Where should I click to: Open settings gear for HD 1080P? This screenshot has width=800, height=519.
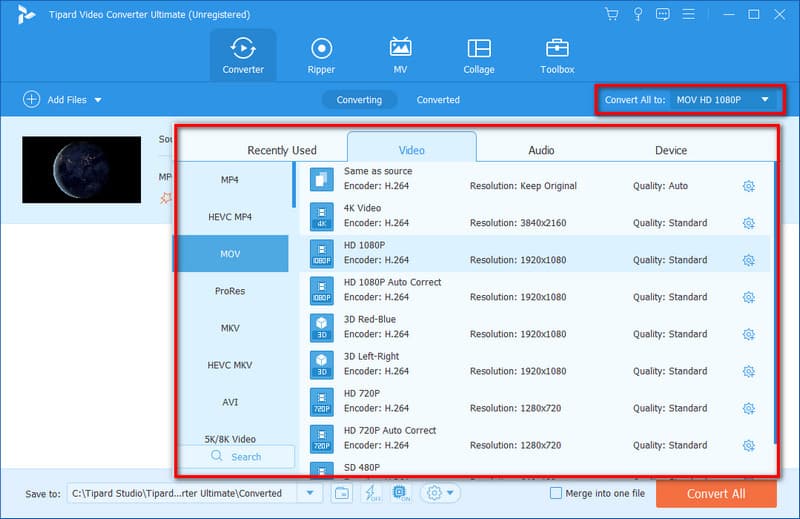point(748,260)
